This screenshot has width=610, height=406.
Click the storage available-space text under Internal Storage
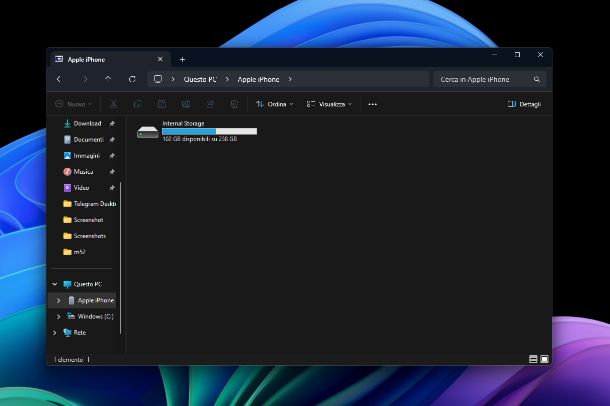200,139
